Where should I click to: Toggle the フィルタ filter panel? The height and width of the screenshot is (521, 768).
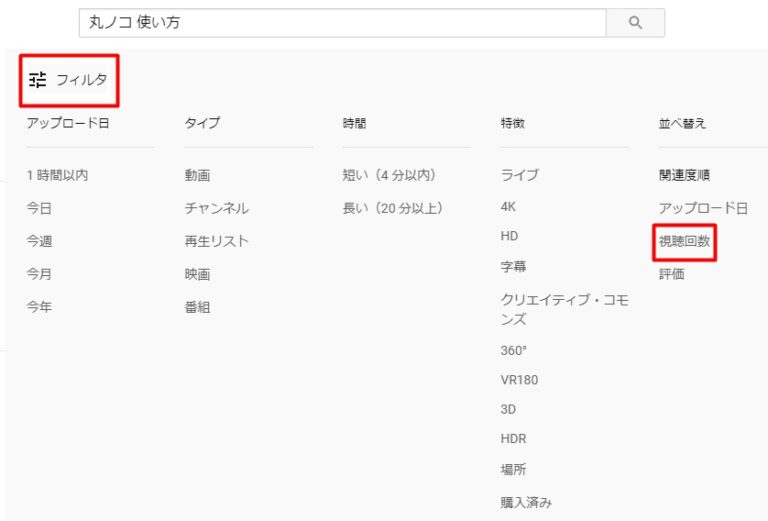point(68,80)
